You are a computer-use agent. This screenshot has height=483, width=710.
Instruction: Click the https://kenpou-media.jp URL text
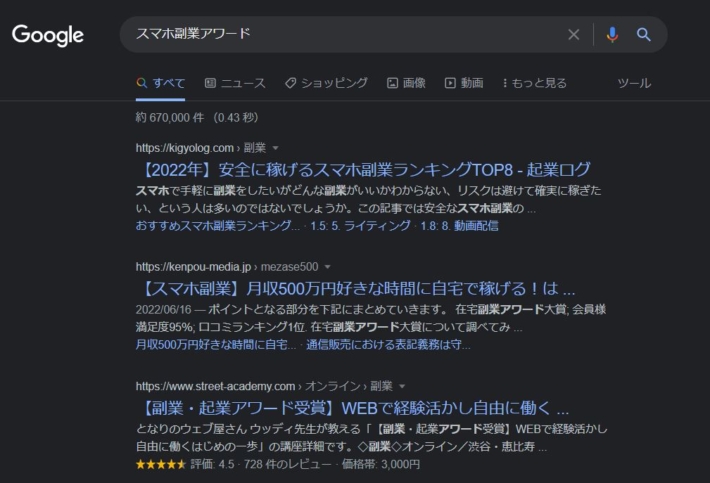193,267
